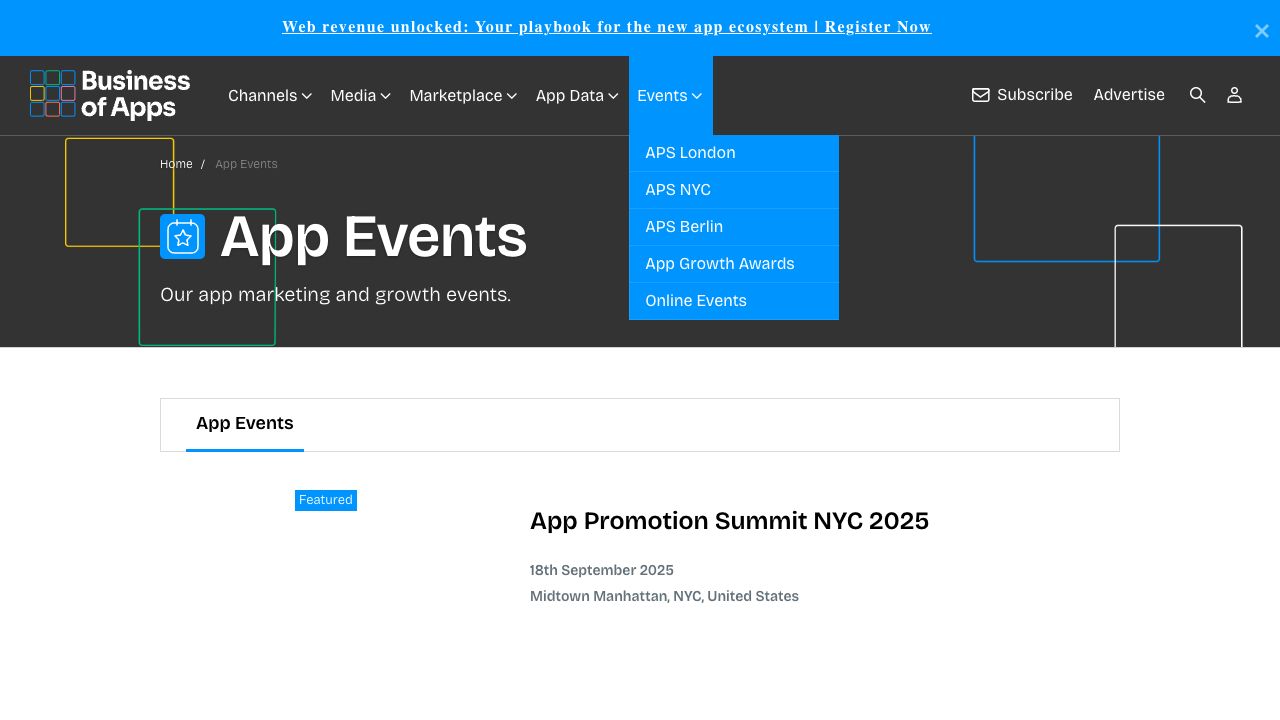Select APS NYC from Events menu
Screen dimensions: 1280x720
(678, 190)
